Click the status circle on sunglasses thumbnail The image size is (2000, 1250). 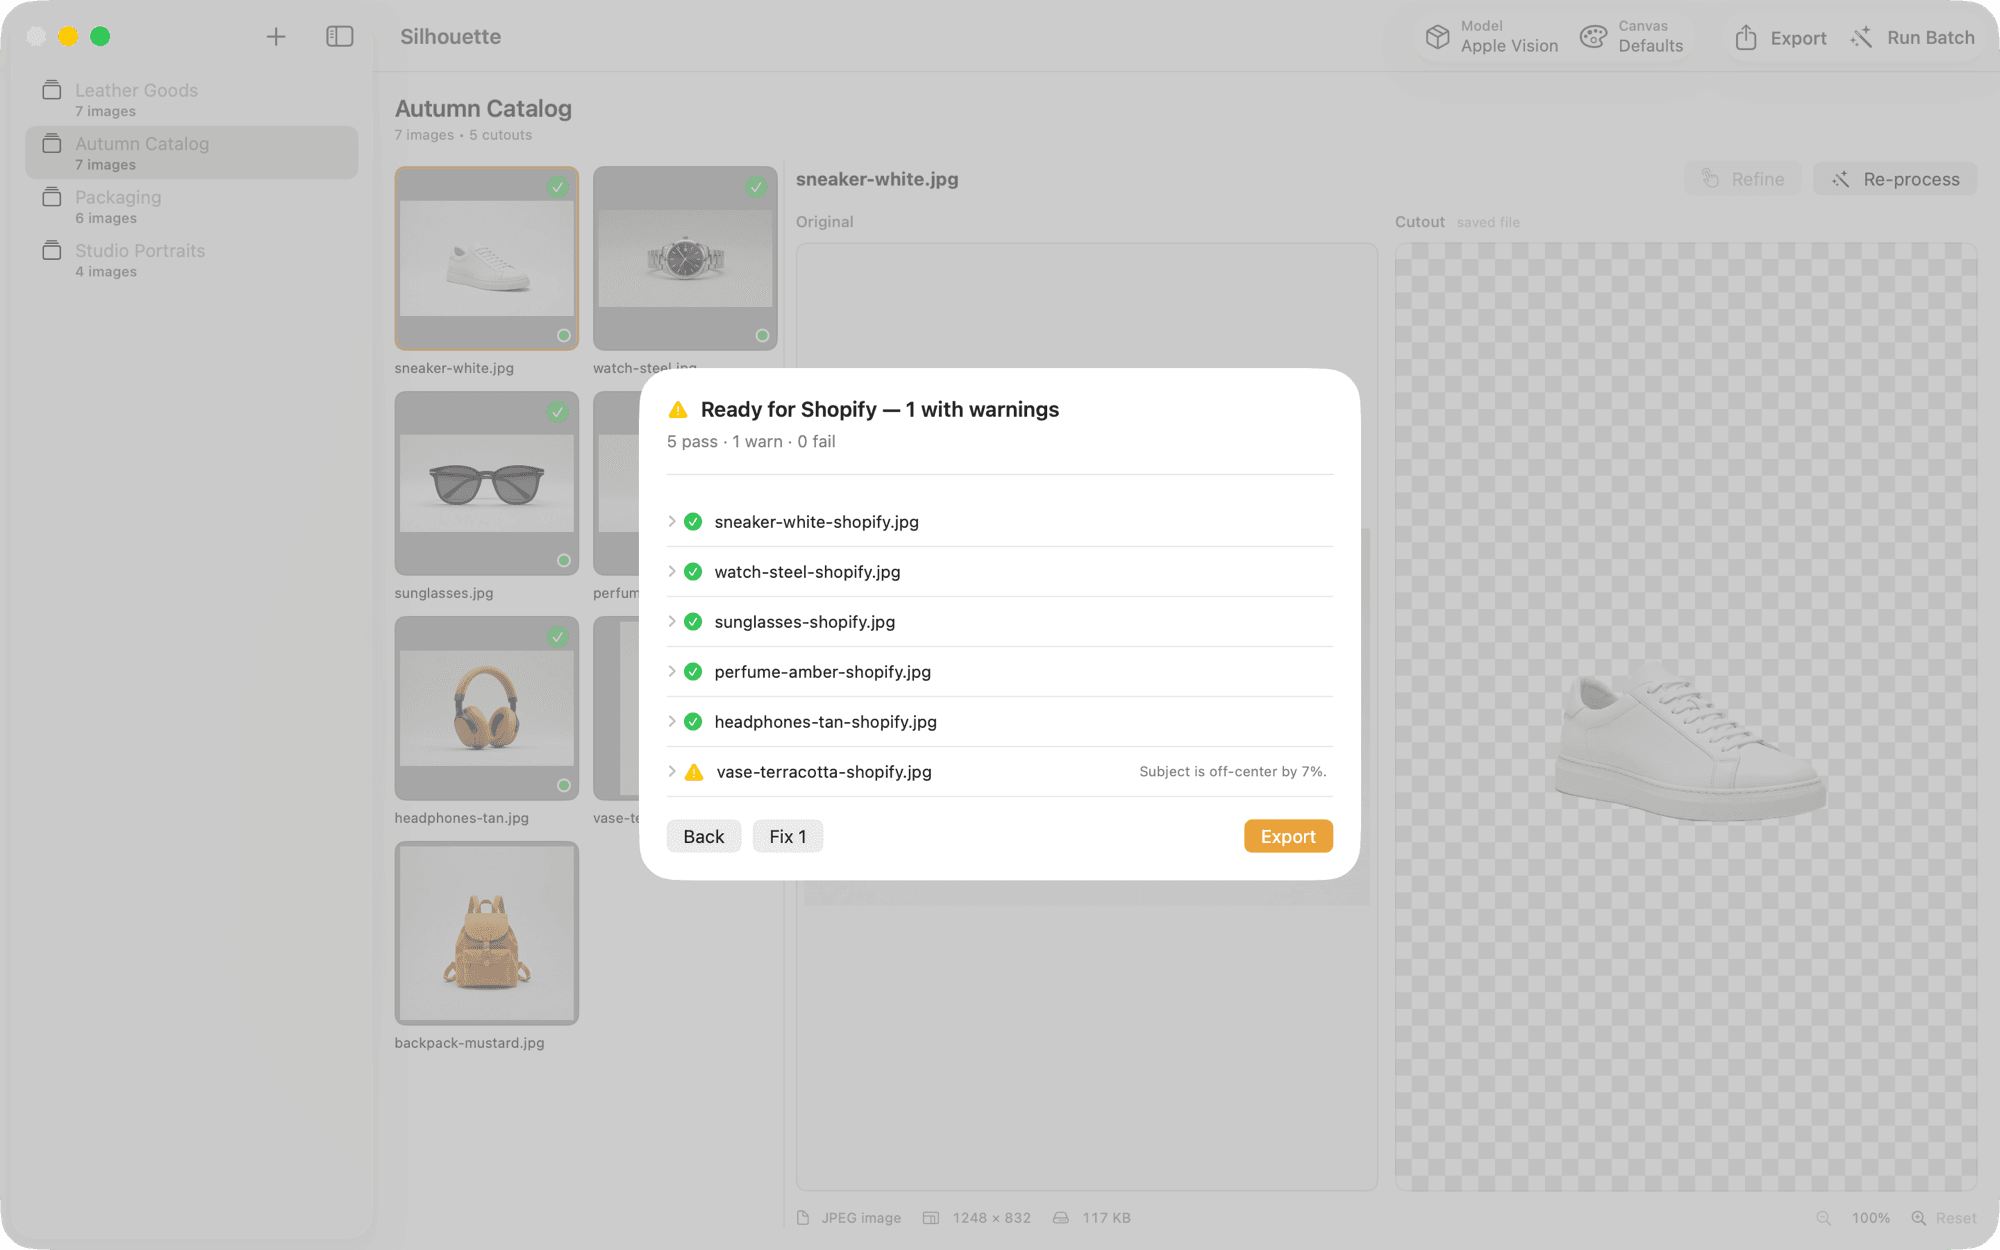564,561
